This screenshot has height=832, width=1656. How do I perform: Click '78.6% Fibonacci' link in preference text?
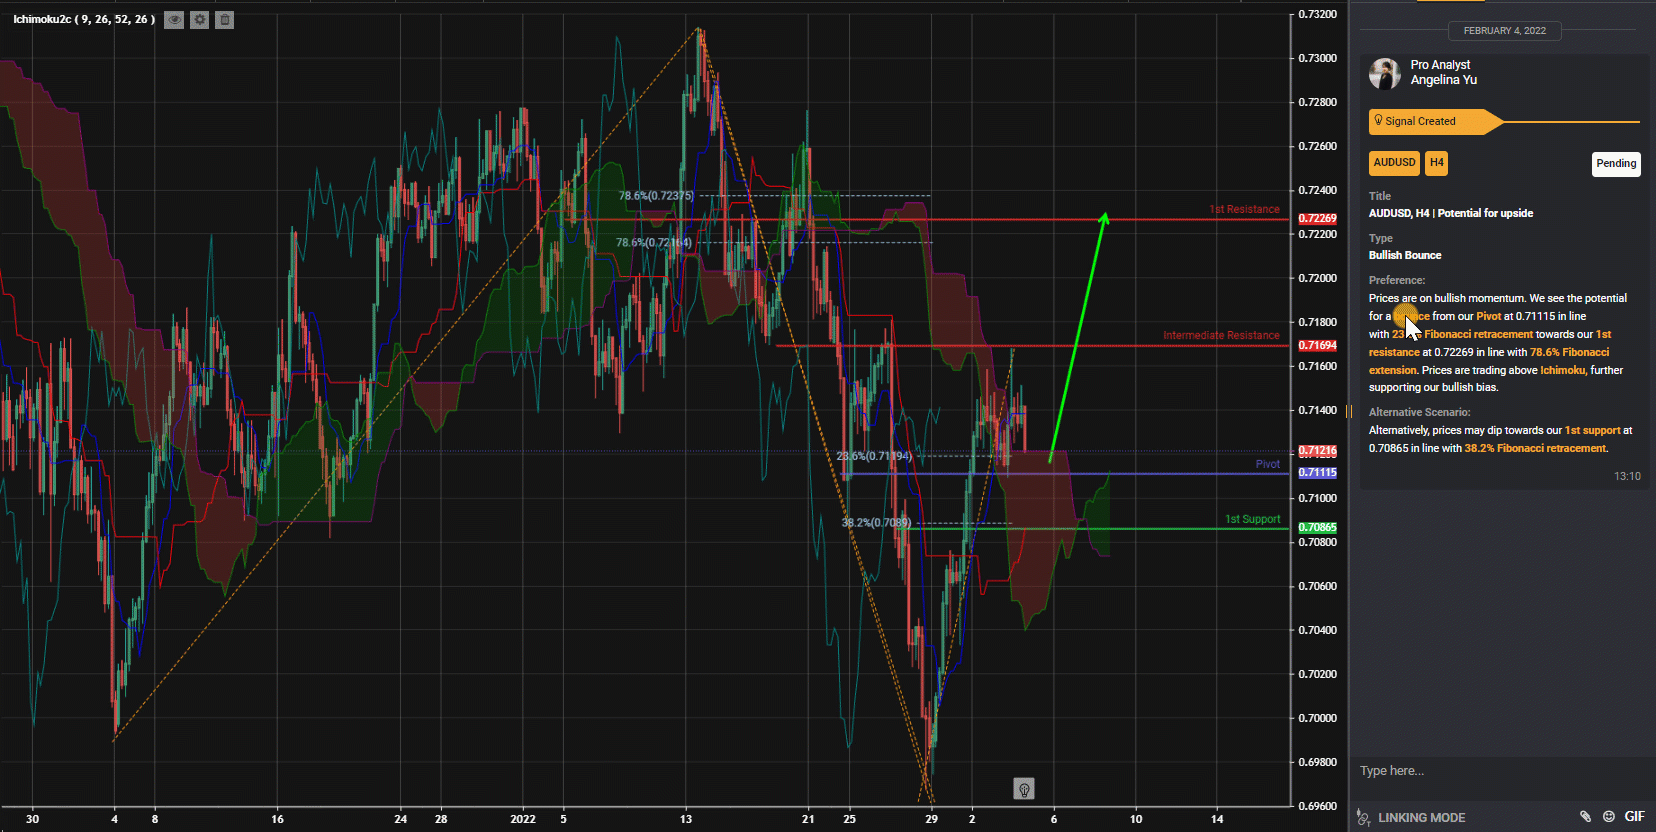tap(1569, 352)
